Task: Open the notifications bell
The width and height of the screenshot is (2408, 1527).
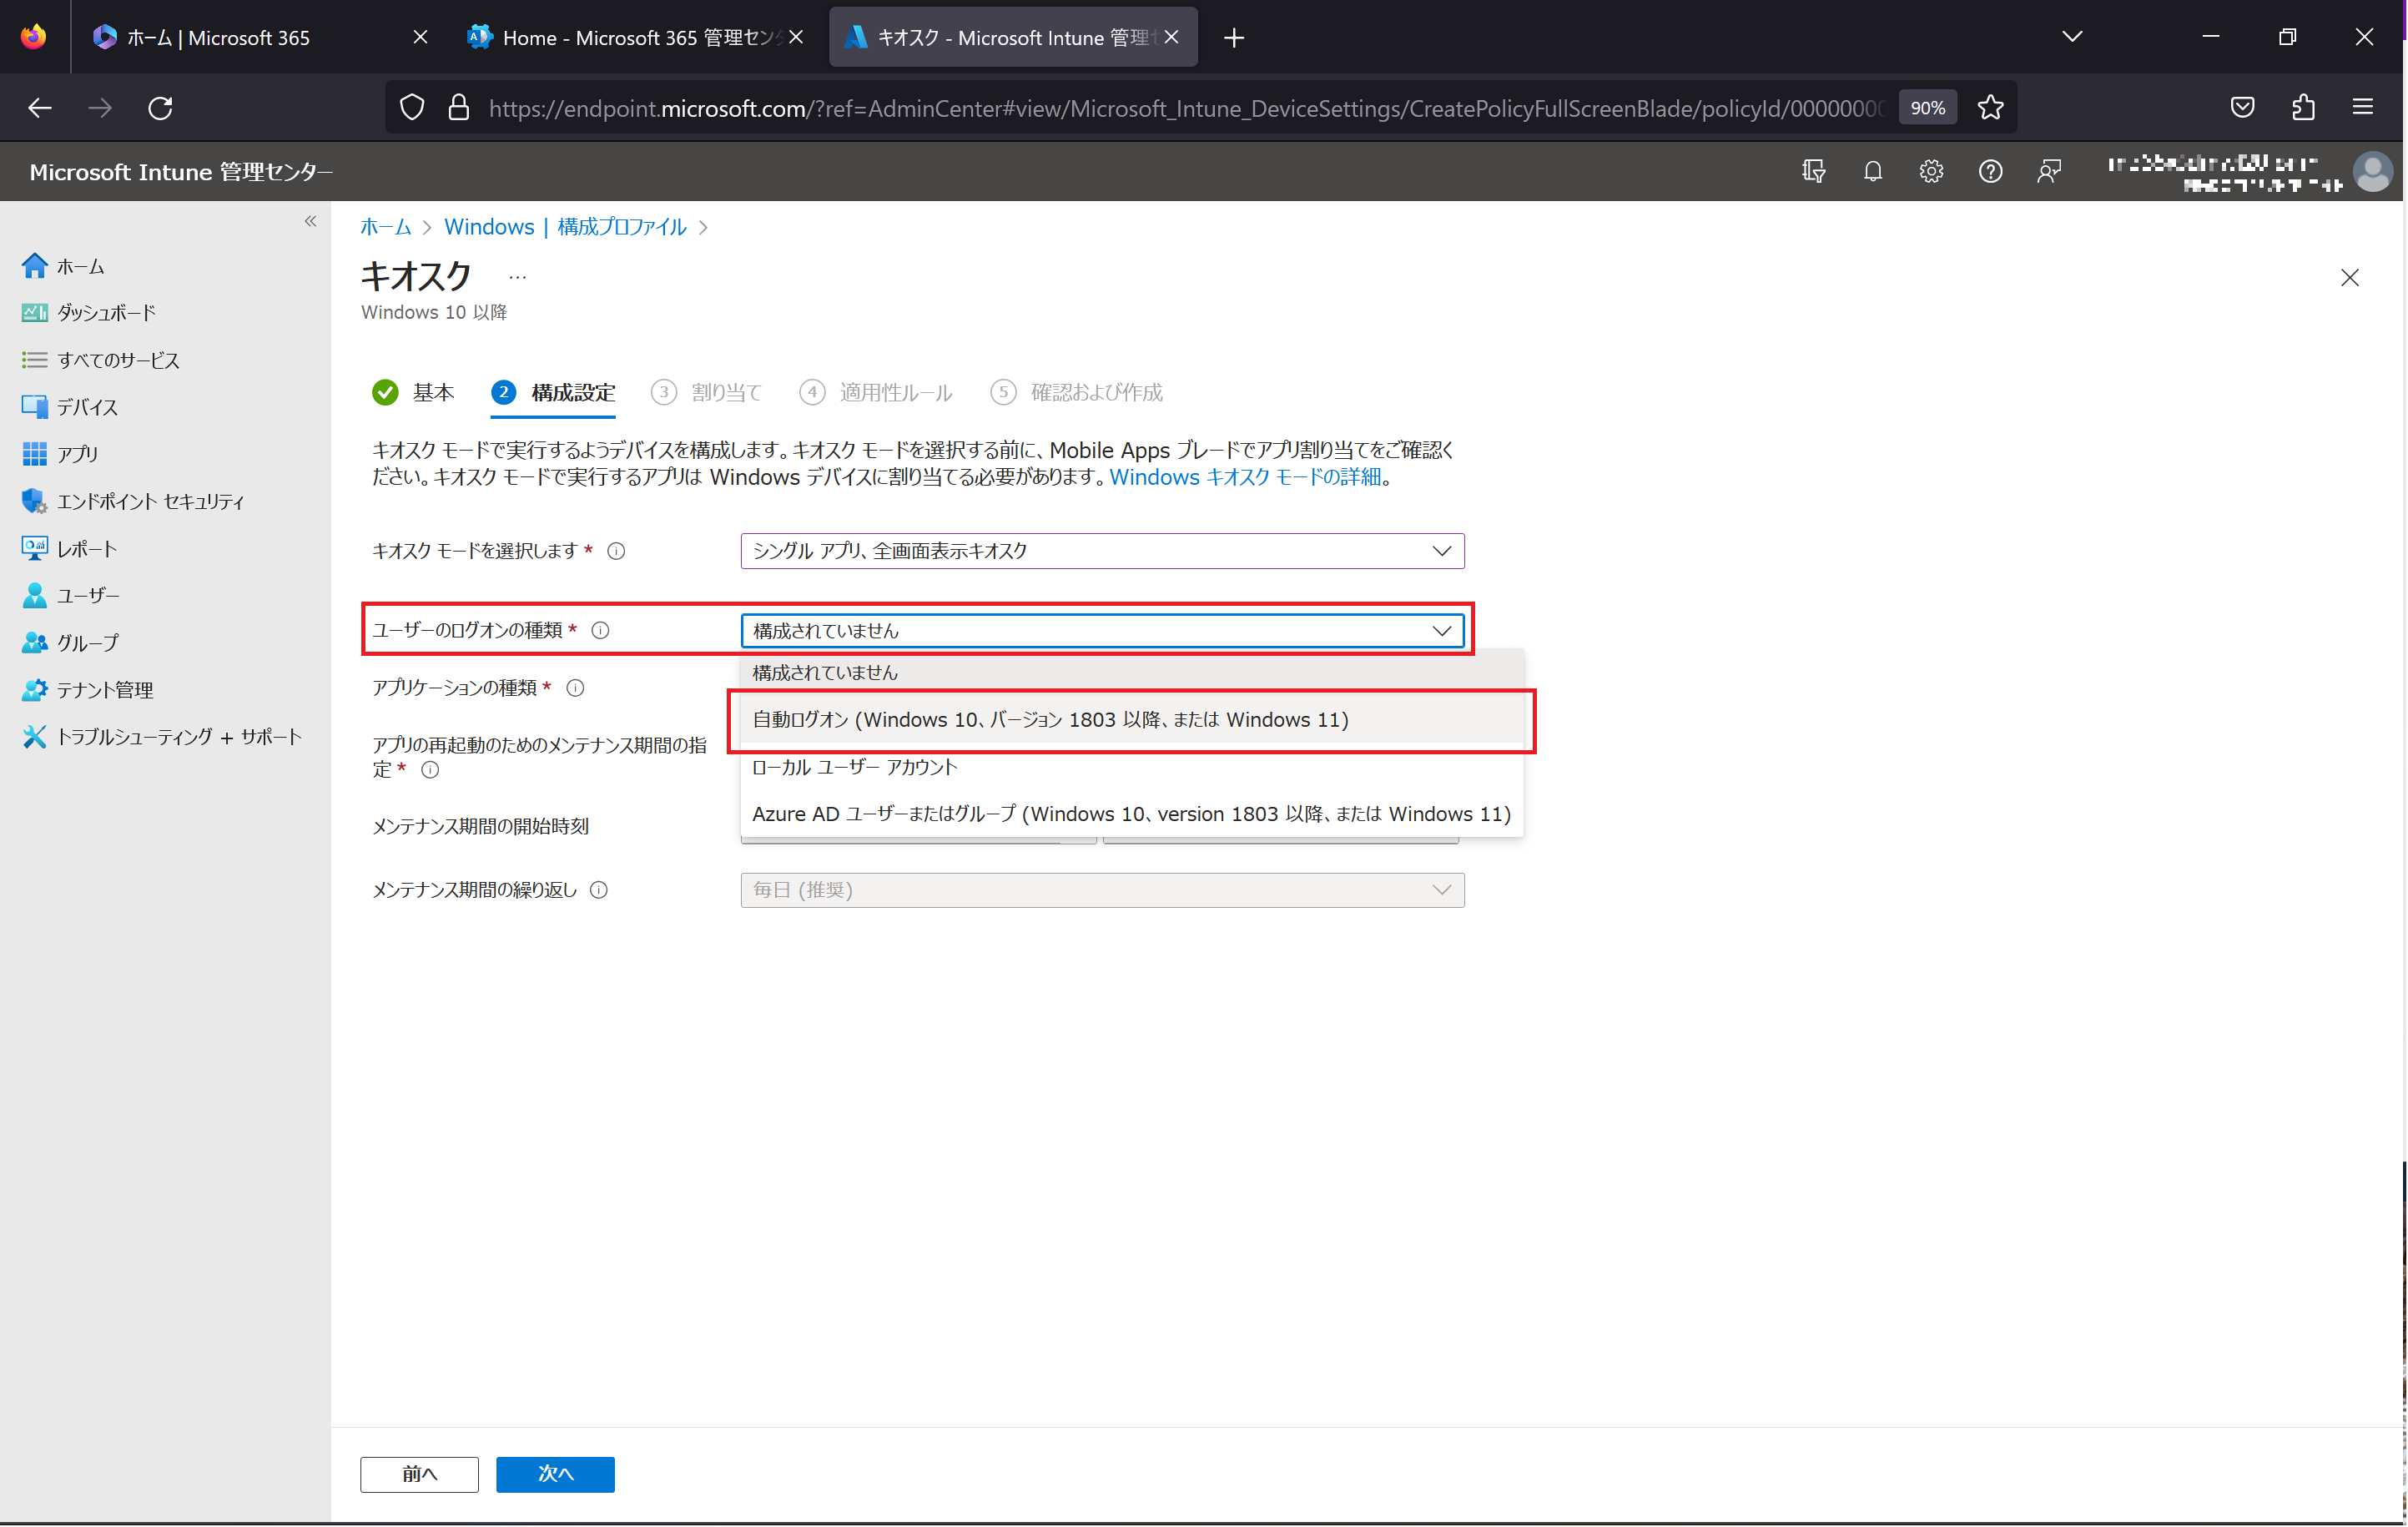Action: coord(1872,171)
